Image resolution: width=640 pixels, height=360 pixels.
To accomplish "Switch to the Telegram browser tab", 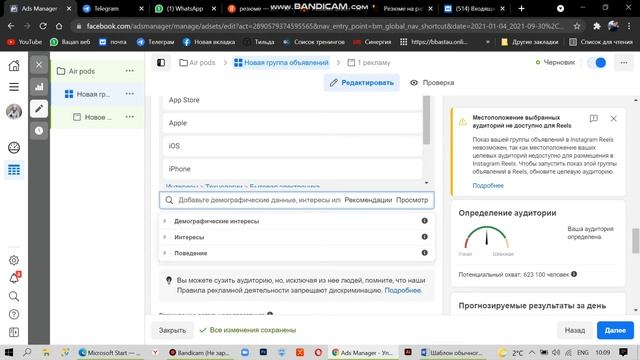I will coord(112,8).
